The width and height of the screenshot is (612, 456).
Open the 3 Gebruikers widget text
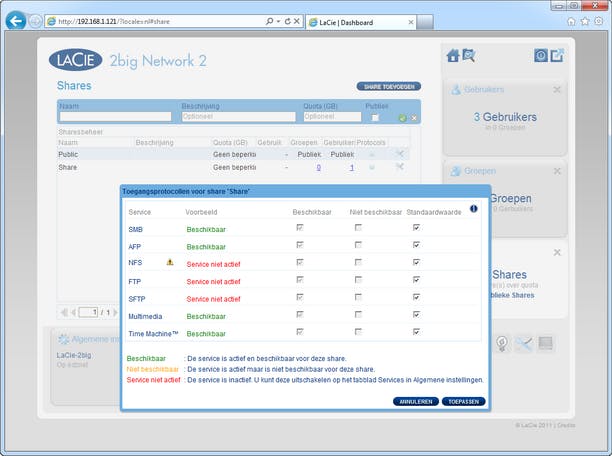(x=505, y=117)
